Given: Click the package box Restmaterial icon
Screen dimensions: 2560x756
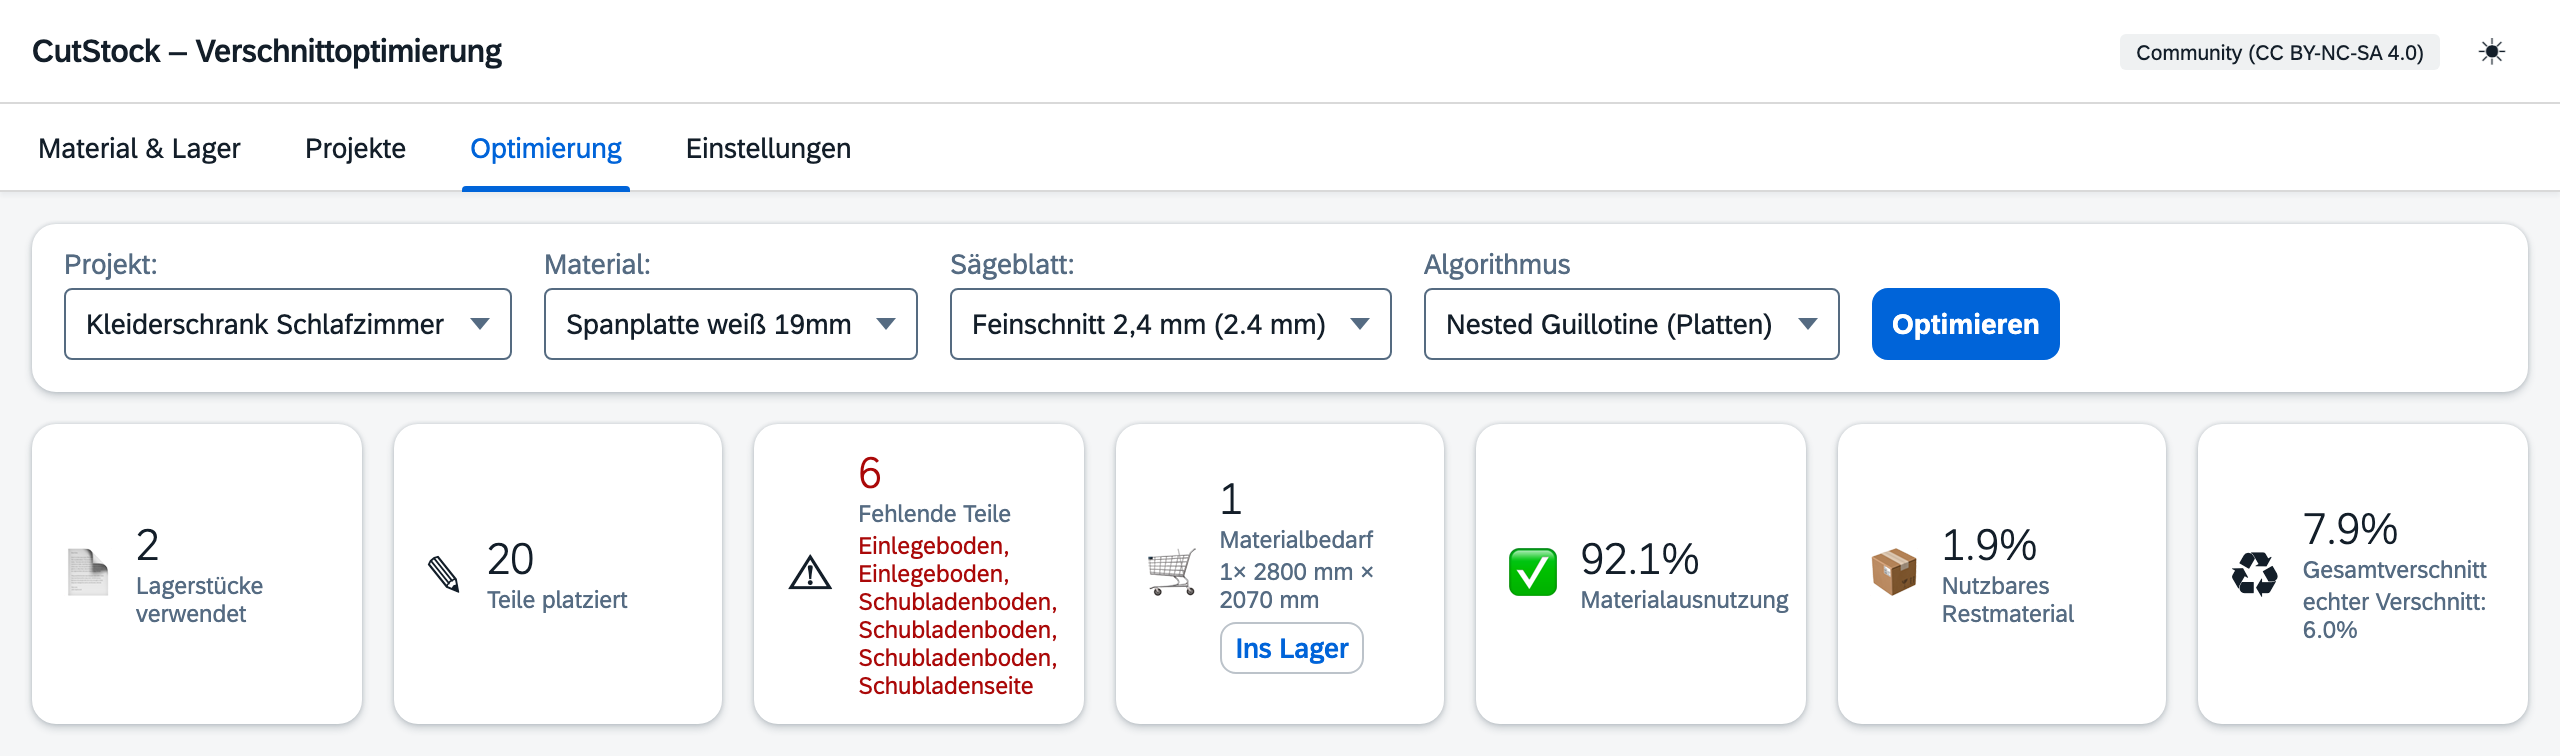Looking at the screenshot, I should (1894, 573).
